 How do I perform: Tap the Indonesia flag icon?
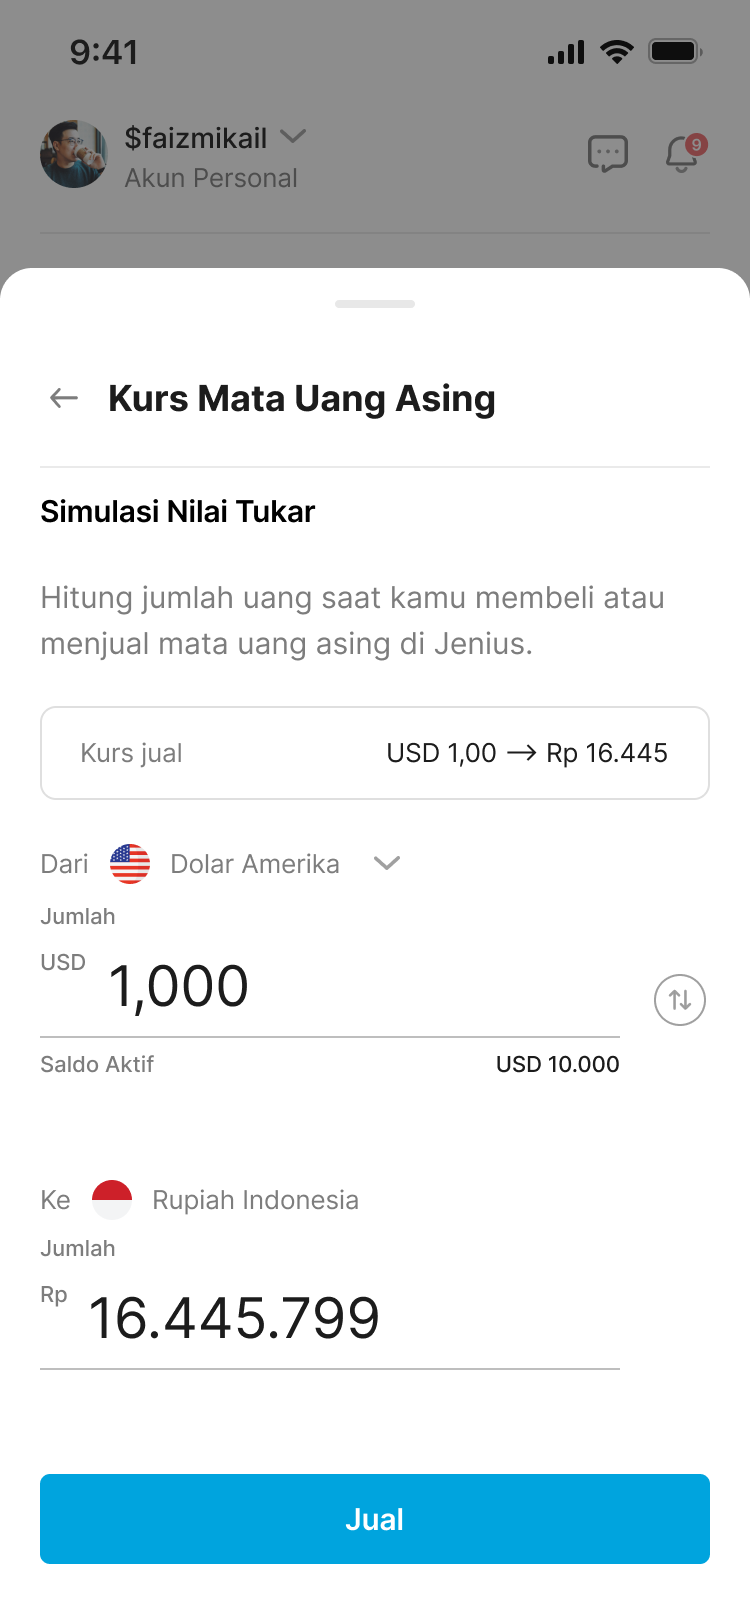(x=112, y=1200)
